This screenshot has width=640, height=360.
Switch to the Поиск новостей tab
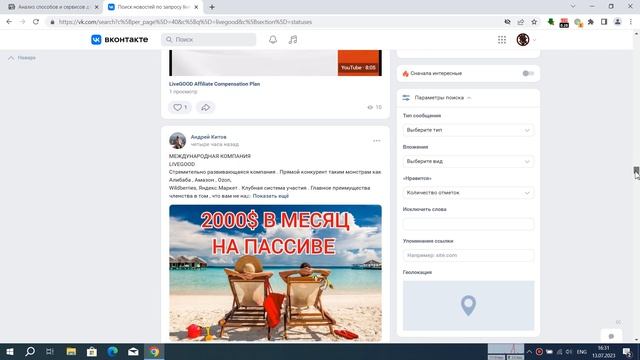pos(153,7)
